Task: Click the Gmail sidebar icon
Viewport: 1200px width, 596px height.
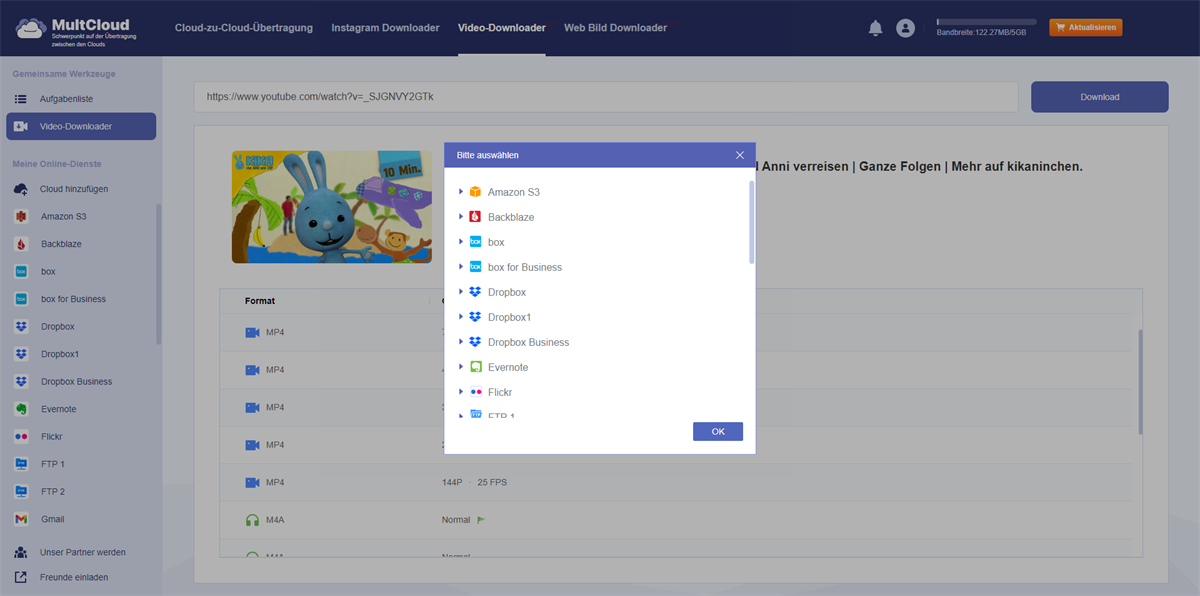Action: pyautogui.click(x=21, y=519)
